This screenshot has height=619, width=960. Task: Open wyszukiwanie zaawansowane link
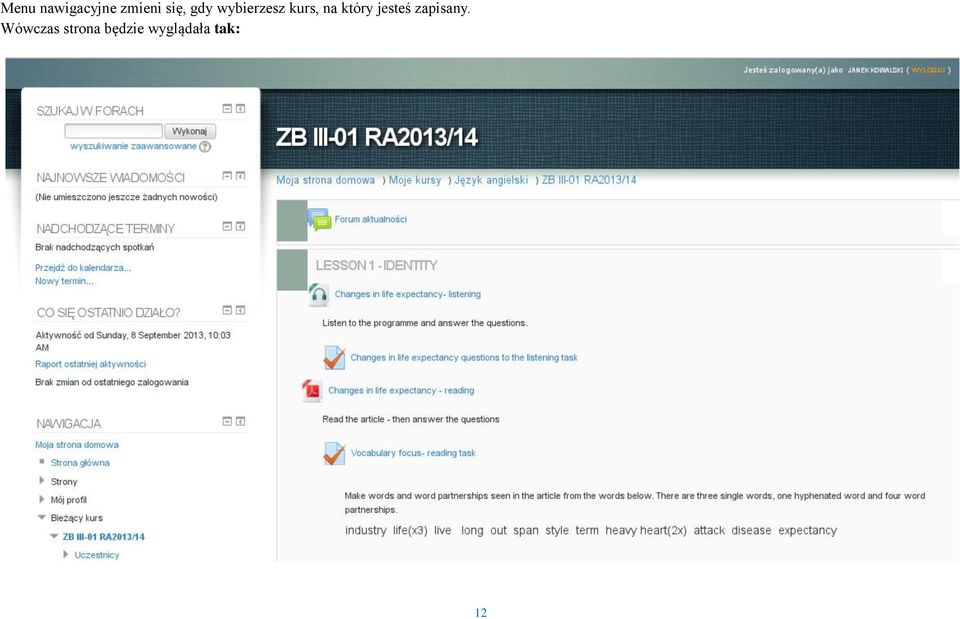[133, 146]
